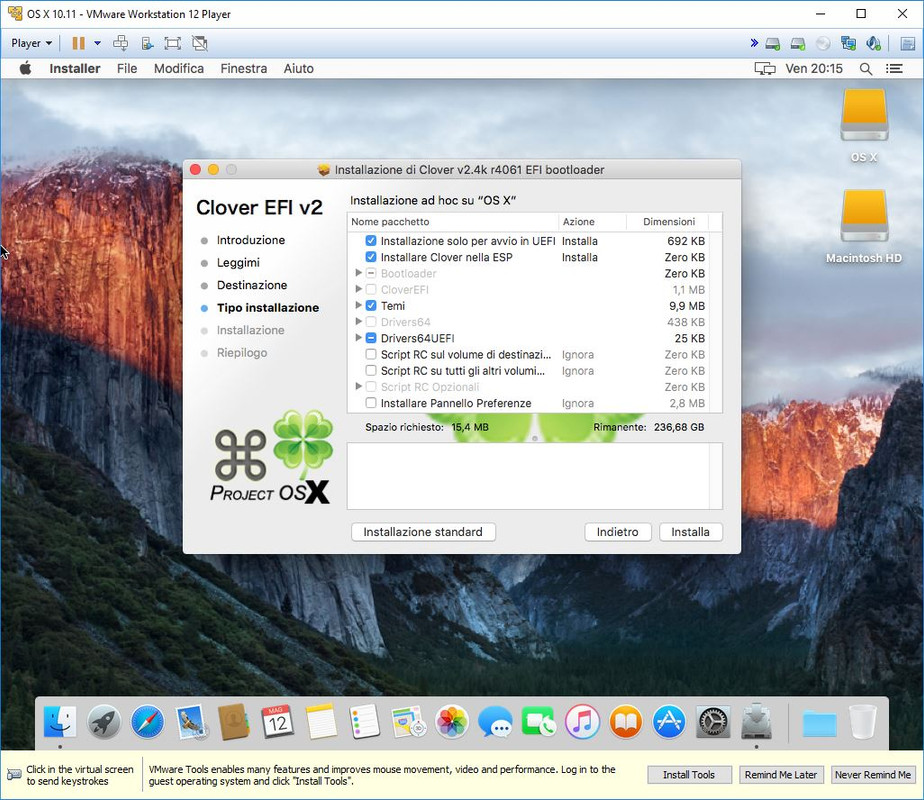Open iBooks orange icon in dock

coord(626,721)
